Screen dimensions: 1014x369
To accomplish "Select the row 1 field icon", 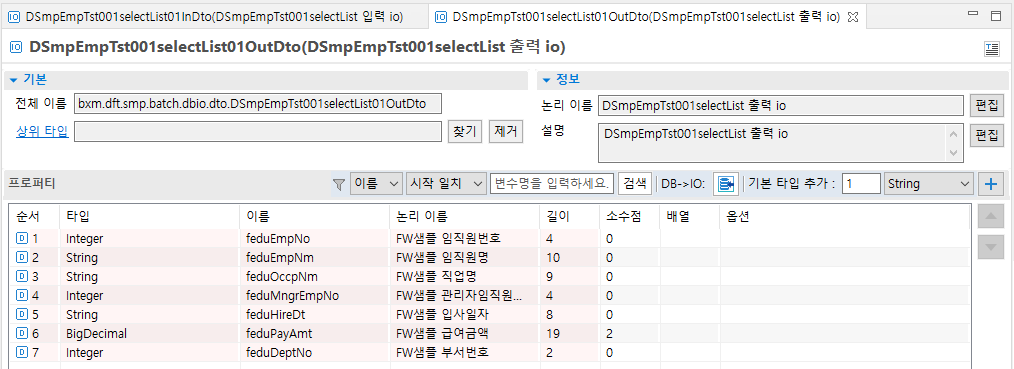I will point(21,238).
